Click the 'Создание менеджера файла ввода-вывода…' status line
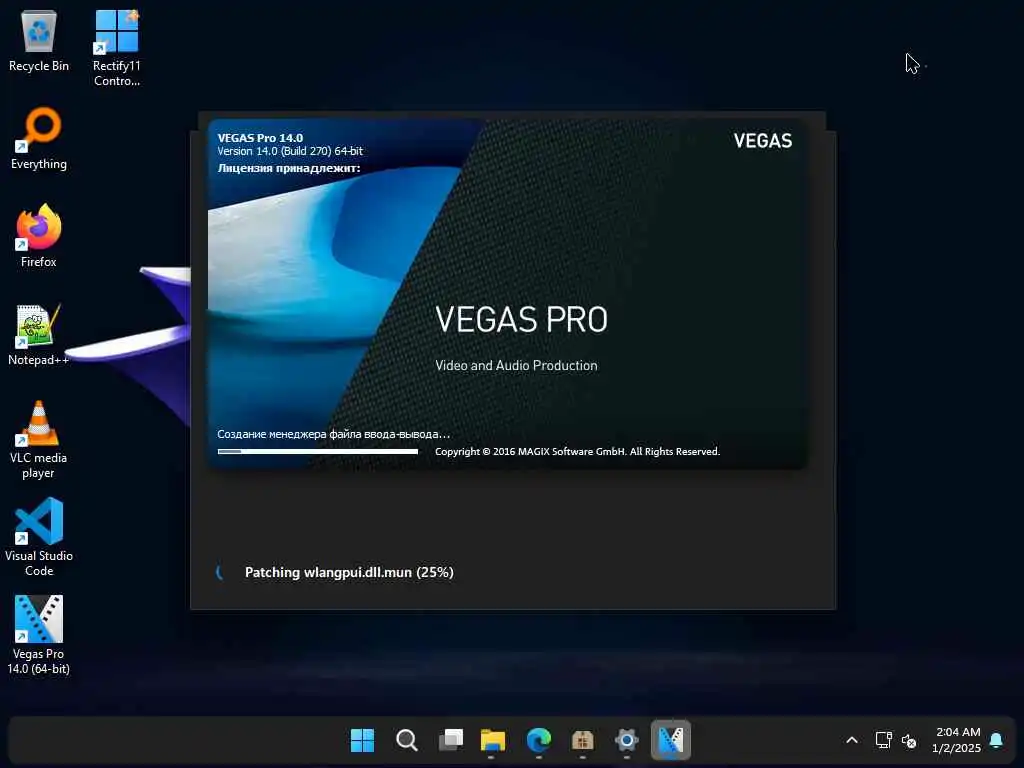 [x=333, y=434]
